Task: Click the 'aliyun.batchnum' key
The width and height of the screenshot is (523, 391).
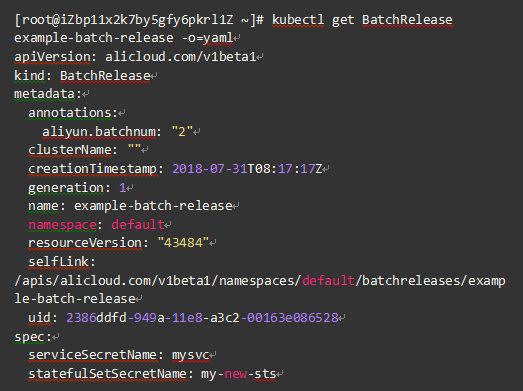Action: click(x=99, y=131)
